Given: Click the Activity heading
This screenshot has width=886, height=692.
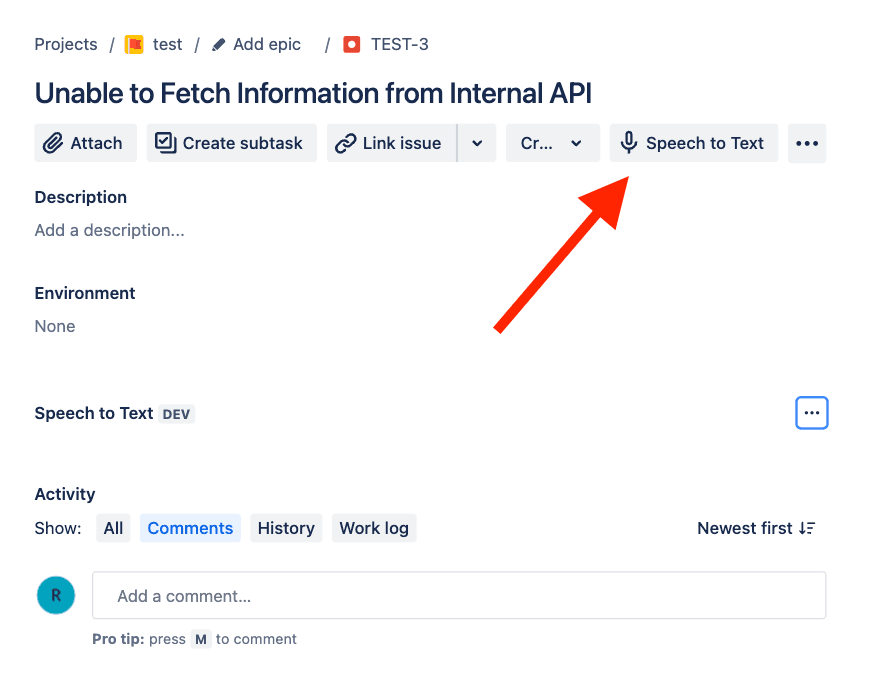Looking at the screenshot, I should click(65, 494).
